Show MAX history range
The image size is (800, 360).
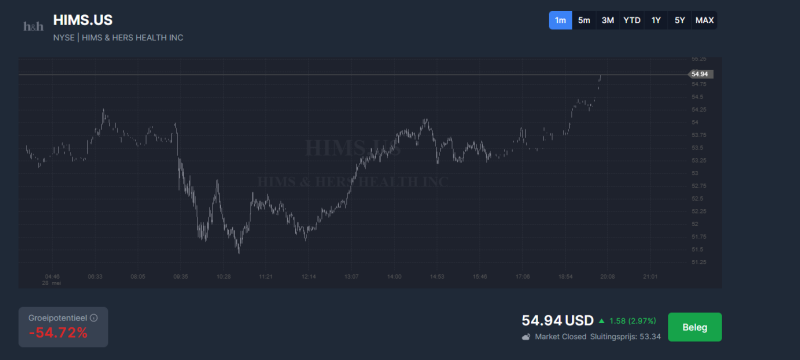(704, 20)
